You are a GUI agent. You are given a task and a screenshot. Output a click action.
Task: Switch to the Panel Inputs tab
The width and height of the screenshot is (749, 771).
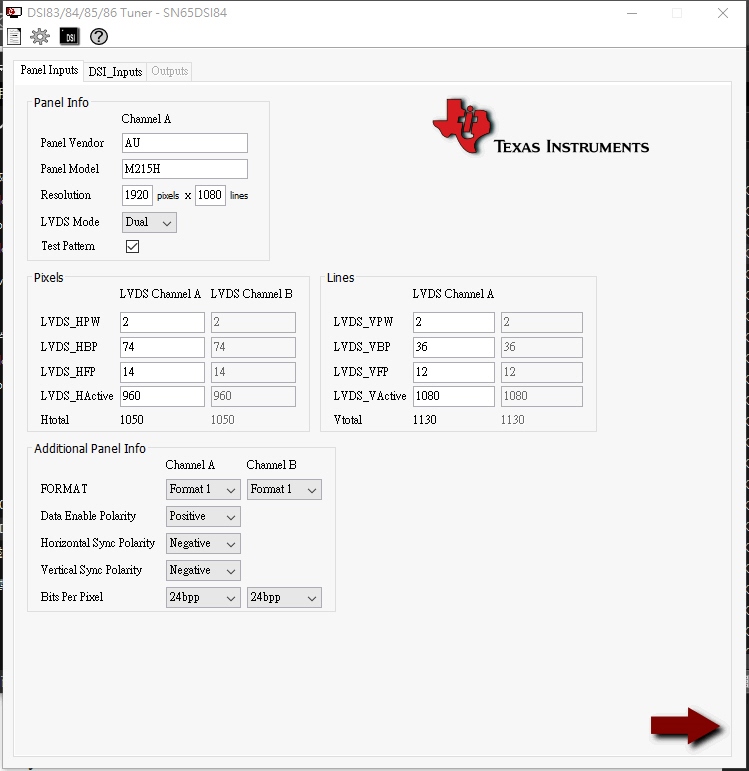pyautogui.click(x=49, y=70)
